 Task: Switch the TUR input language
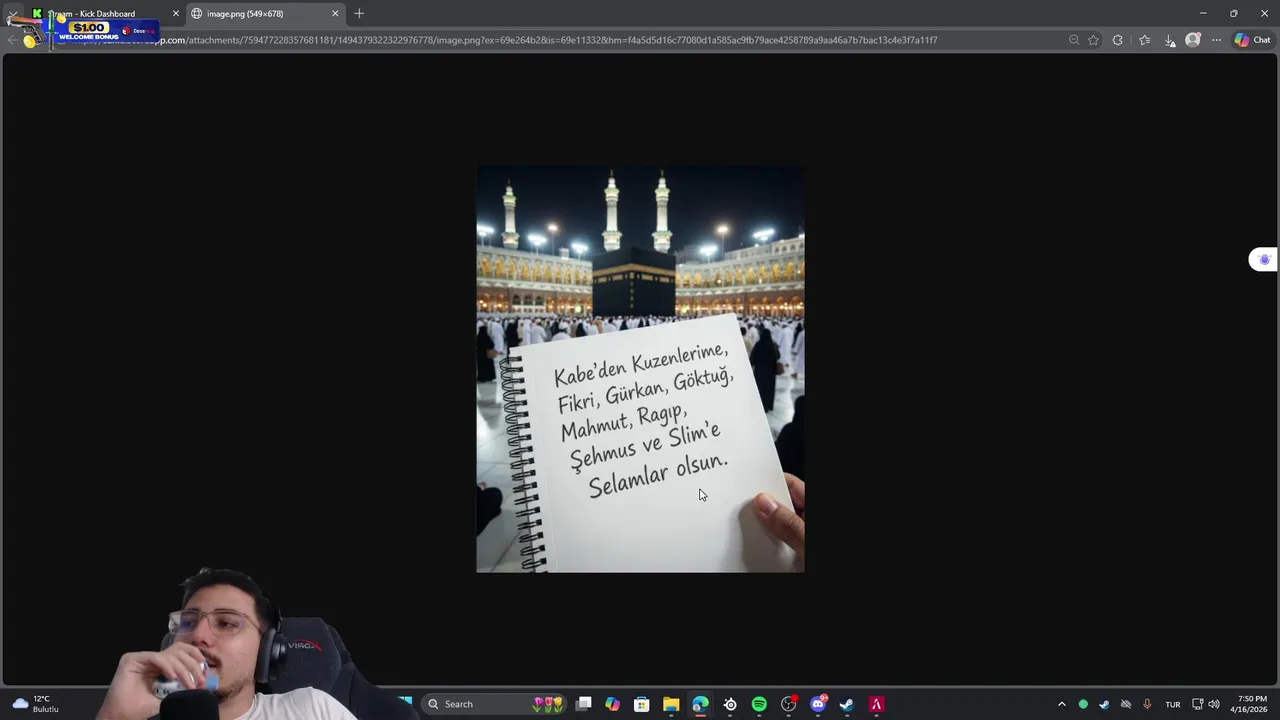click(1173, 704)
